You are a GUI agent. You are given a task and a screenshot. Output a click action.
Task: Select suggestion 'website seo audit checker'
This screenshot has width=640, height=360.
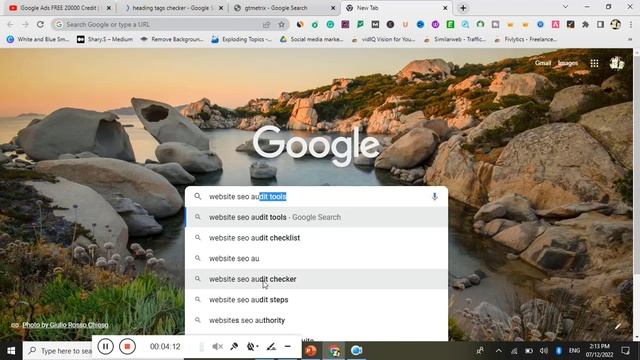pyautogui.click(x=317, y=279)
